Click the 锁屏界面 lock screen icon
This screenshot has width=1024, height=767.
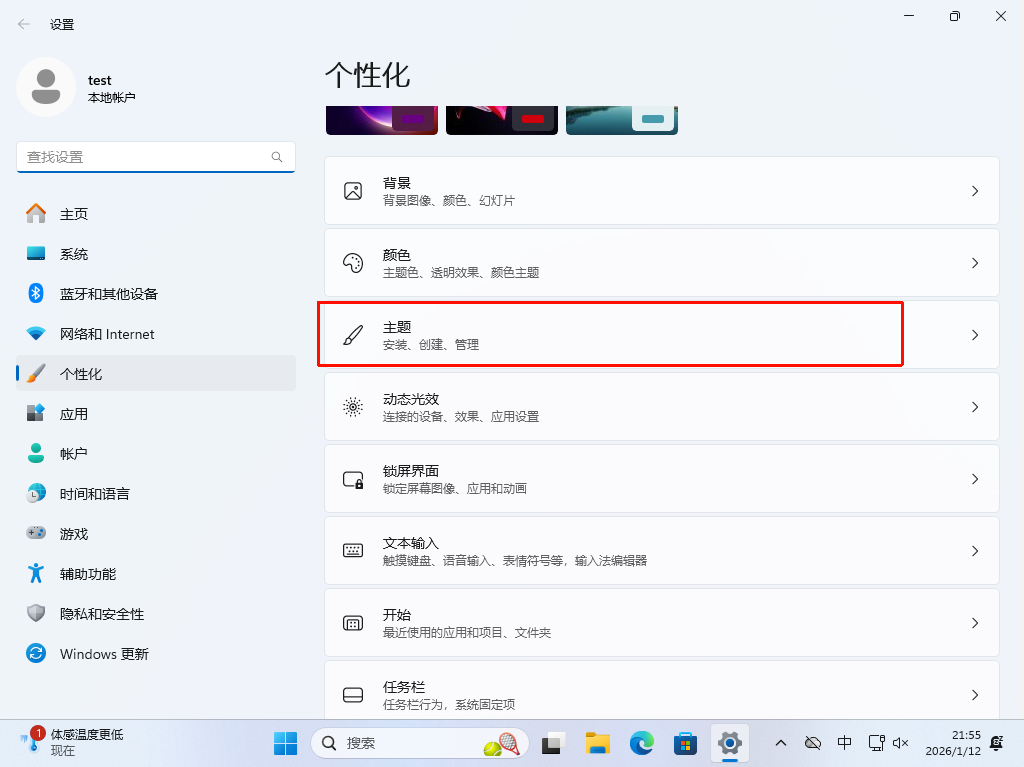(353, 479)
